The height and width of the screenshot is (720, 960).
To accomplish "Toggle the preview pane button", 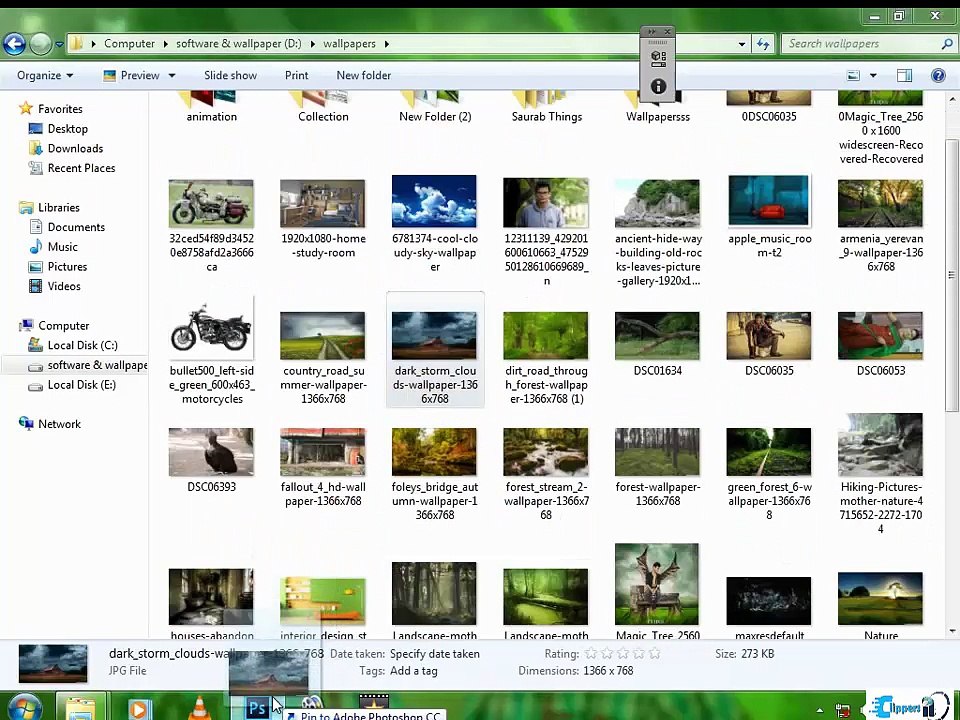I will click(904, 75).
